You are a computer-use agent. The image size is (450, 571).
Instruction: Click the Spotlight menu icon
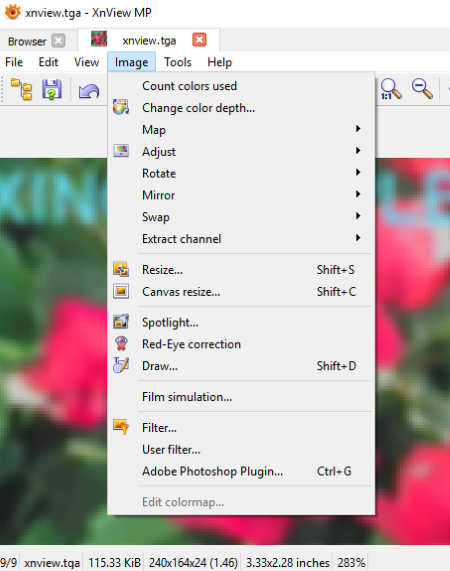(x=121, y=322)
